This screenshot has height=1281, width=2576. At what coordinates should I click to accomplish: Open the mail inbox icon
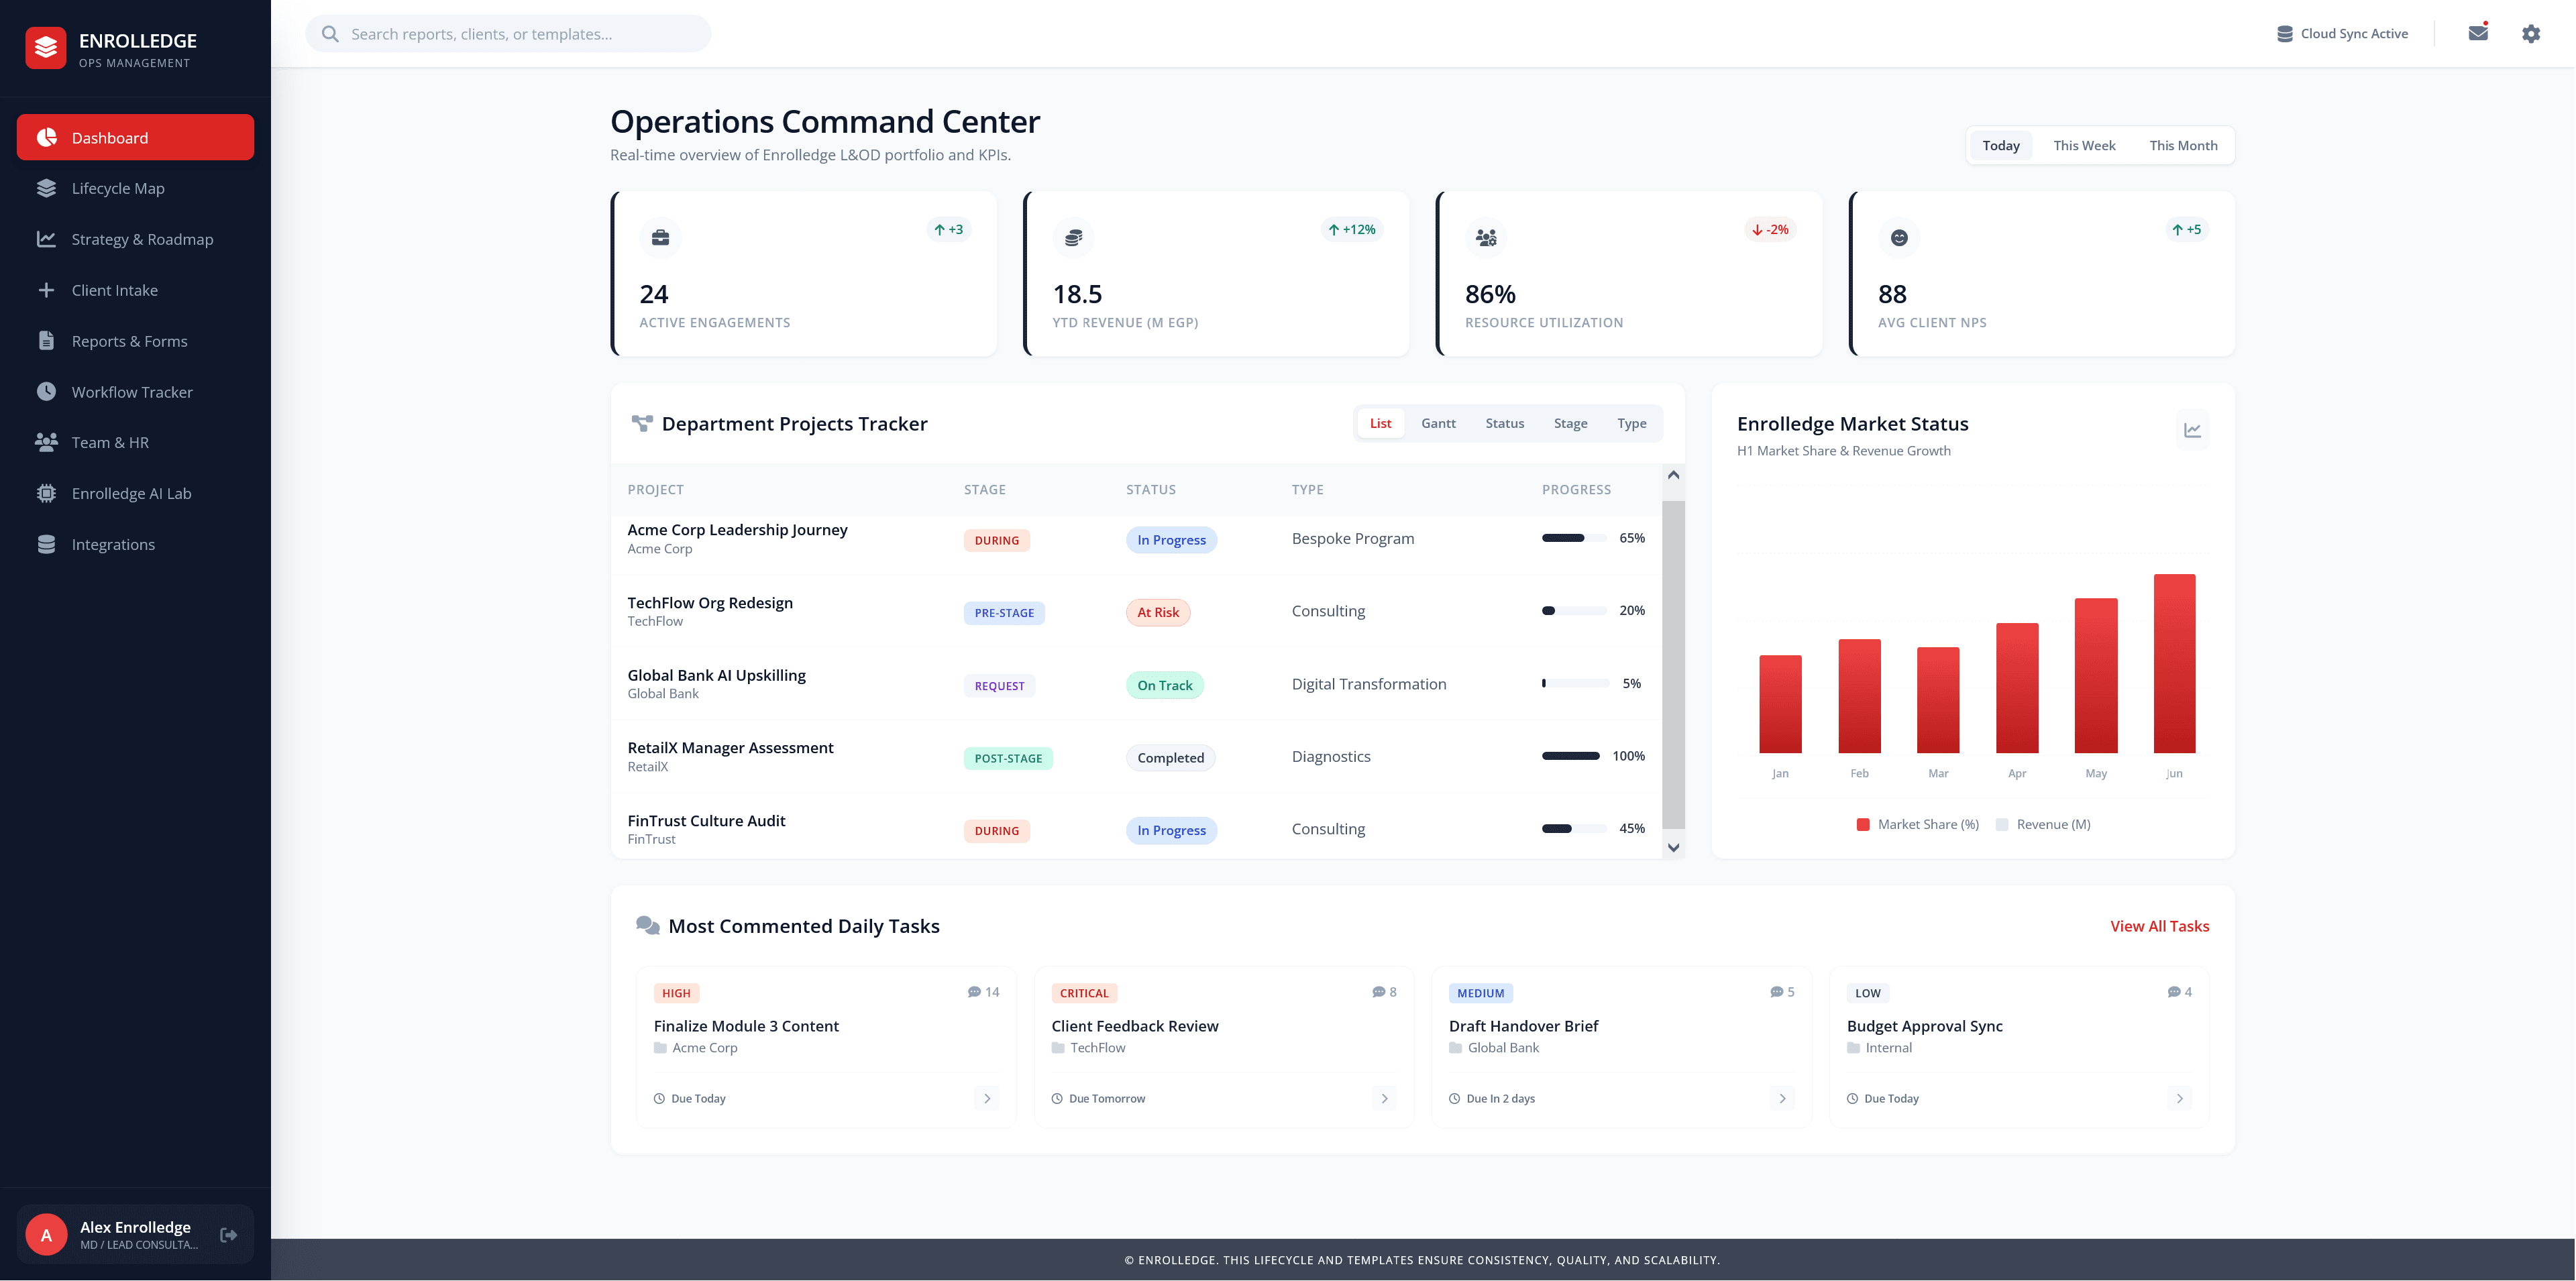click(2477, 33)
